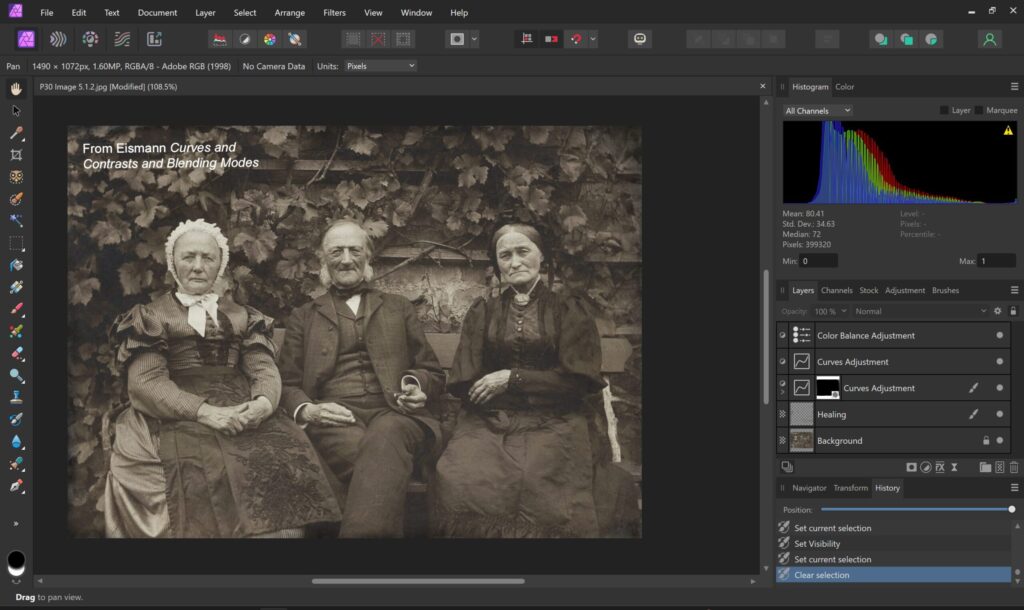Click the account profile icon
This screenshot has height=610, width=1024.
coord(989,39)
